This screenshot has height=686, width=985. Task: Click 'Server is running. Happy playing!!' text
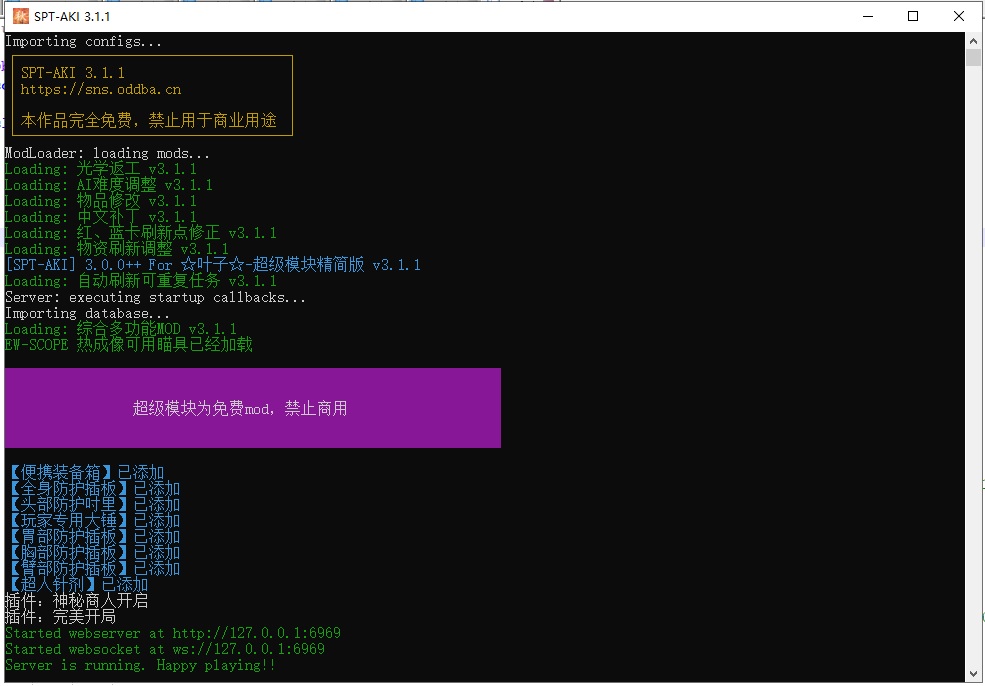click(140, 665)
